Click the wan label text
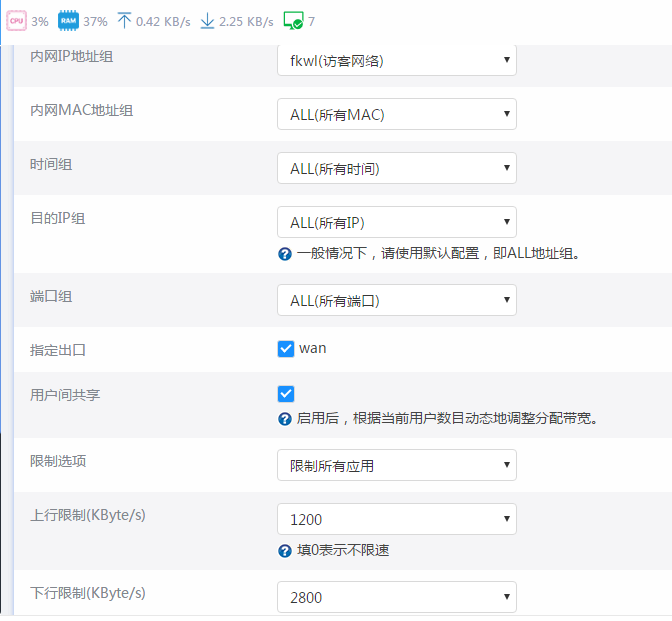672x621 pixels. tap(312, 348)
